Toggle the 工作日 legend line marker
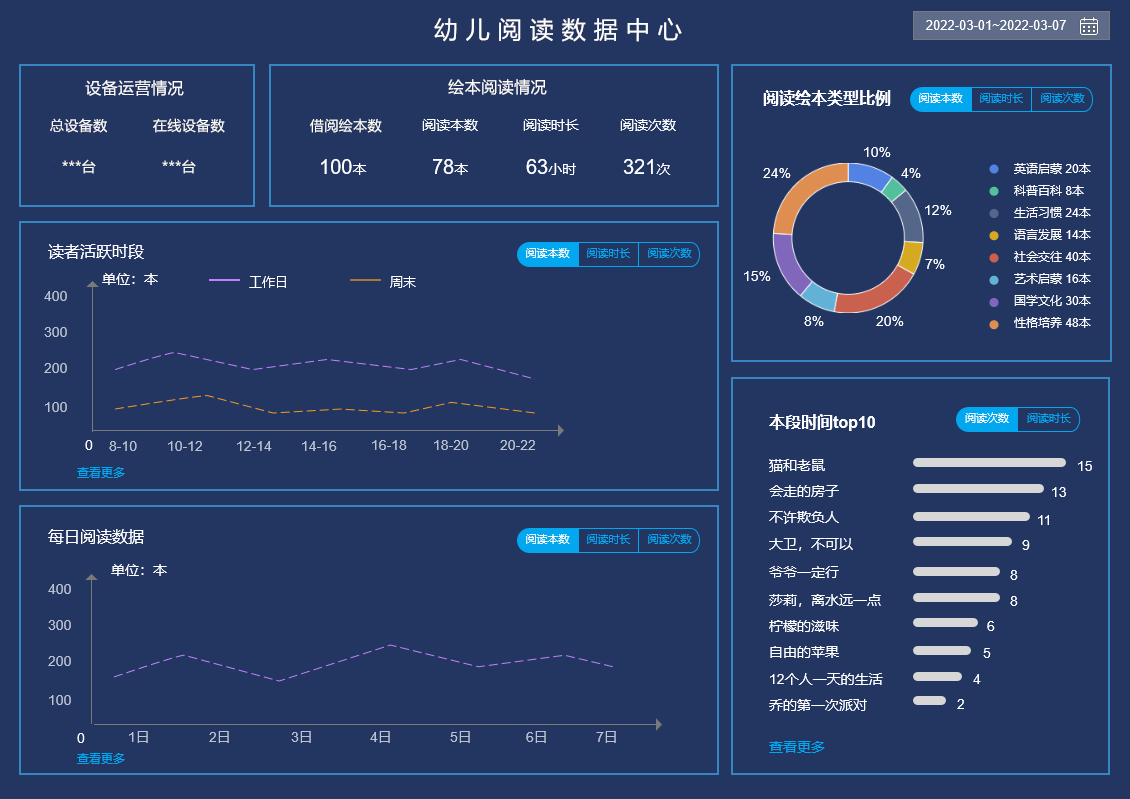 click(224, 281)
